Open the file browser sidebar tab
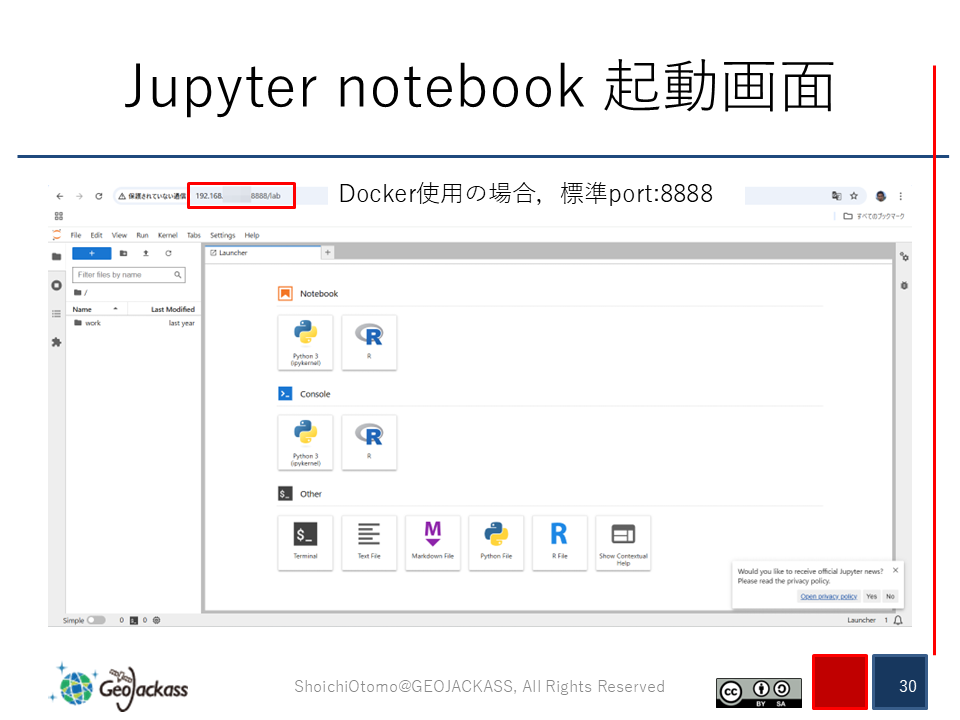 [57, 257]
